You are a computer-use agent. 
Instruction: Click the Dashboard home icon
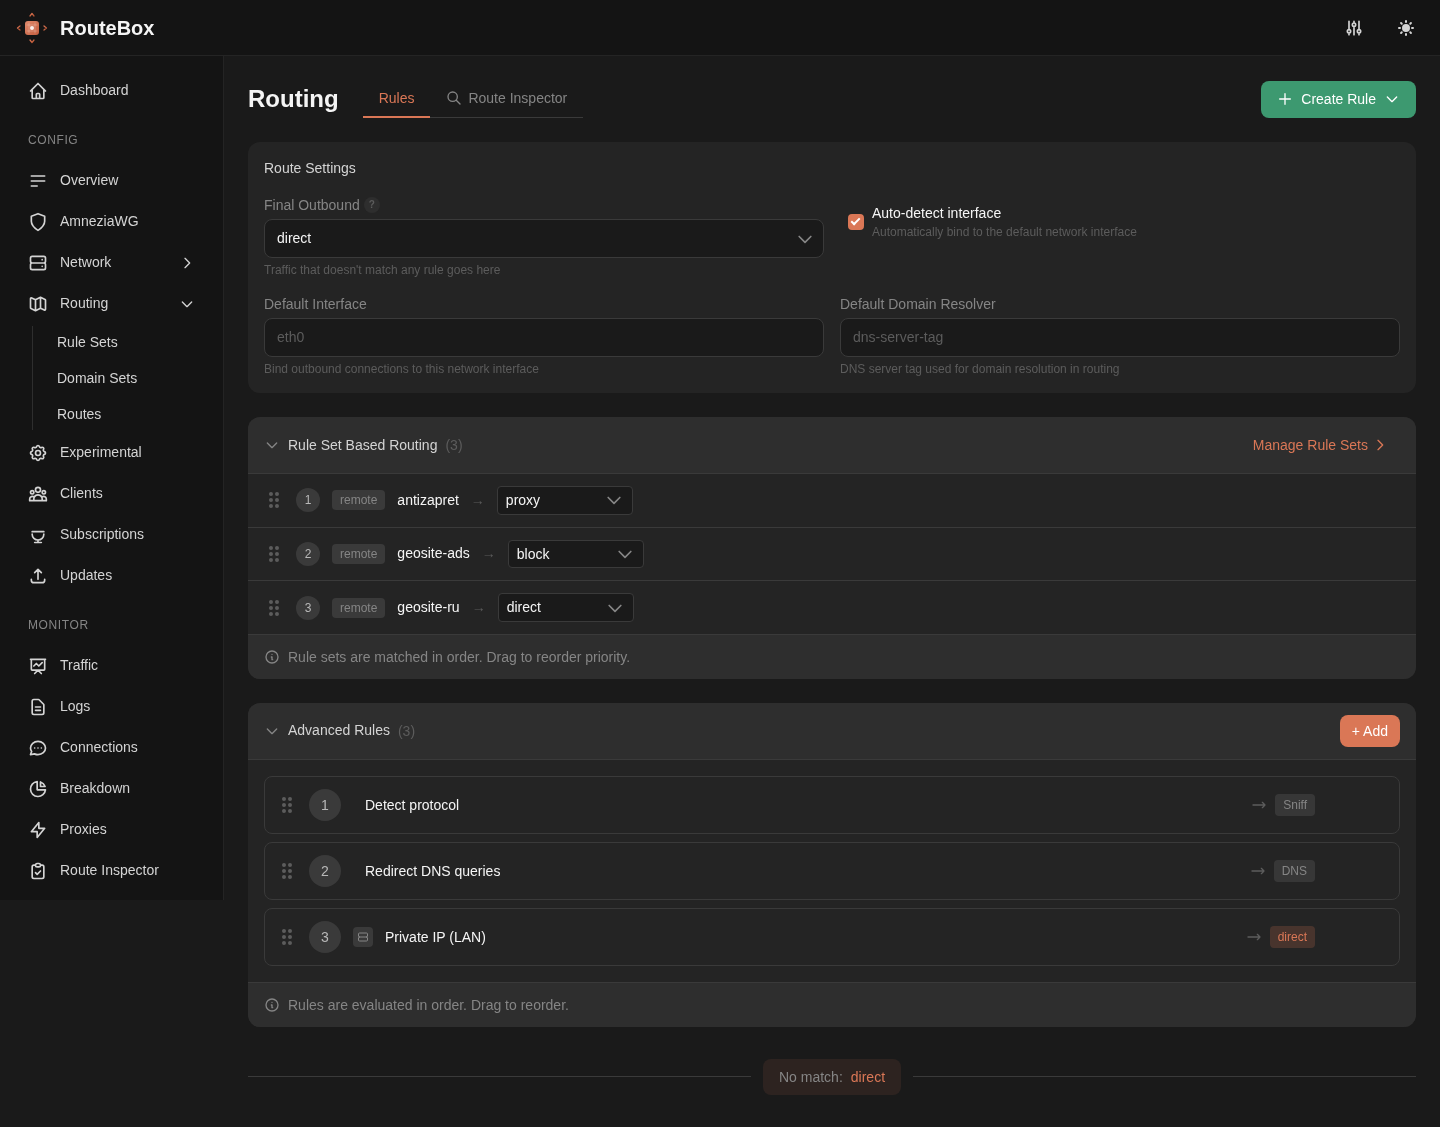point(38,91)
